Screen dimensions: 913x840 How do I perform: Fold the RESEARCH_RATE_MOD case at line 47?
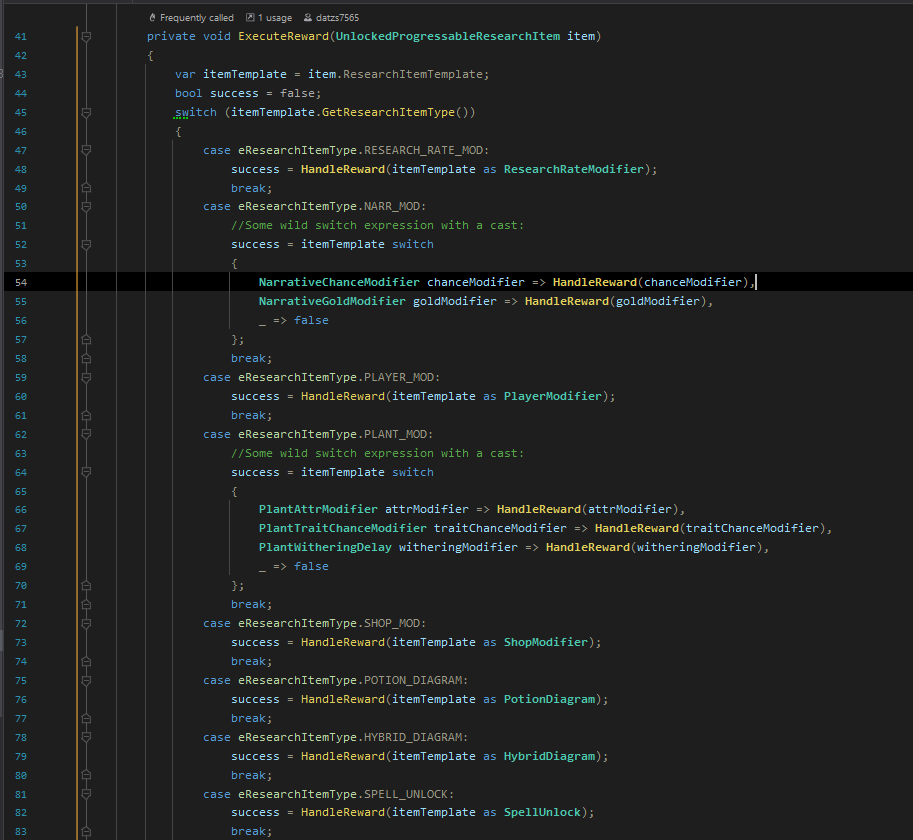click(86, 150)
